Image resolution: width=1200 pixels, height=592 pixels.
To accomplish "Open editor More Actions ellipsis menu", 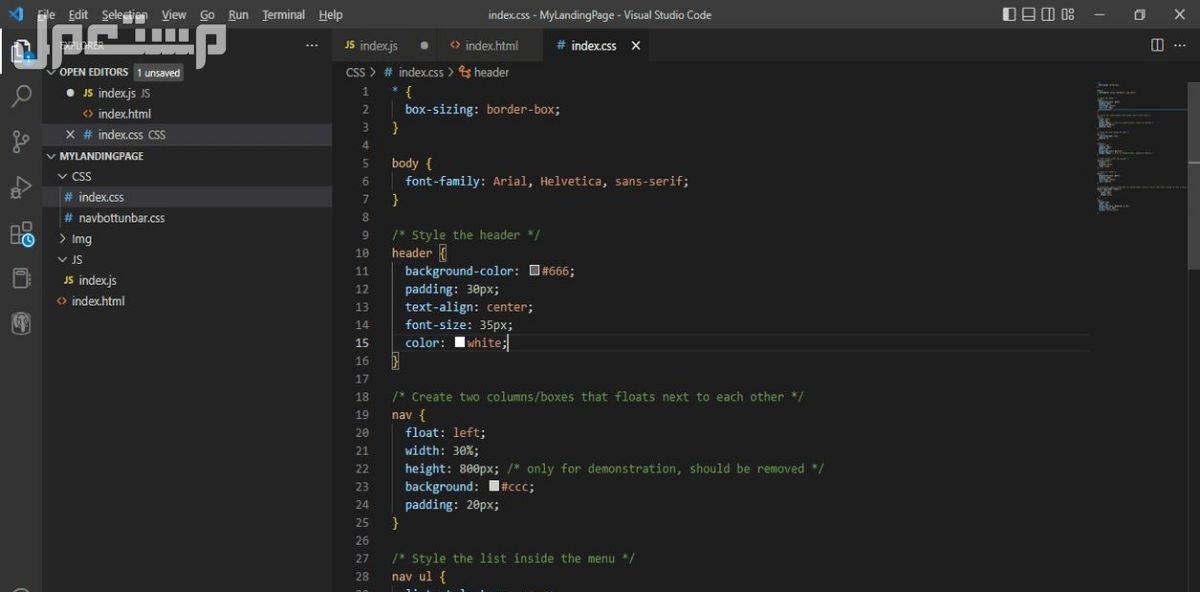I will coord(1181,45).
